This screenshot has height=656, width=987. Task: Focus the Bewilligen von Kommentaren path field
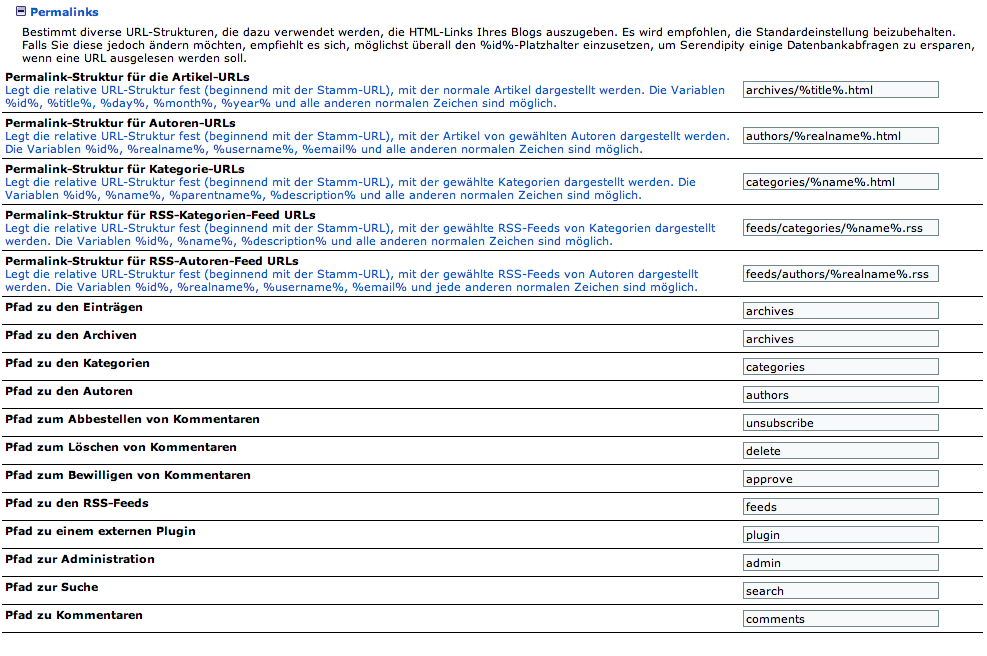click(840, 479)
